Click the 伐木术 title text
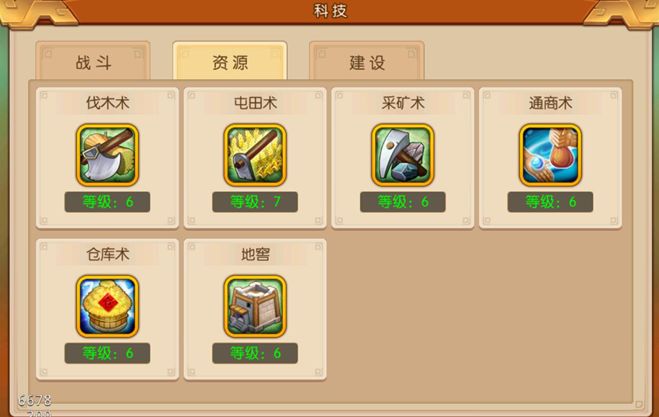Screen dimensions: 659x417 click(108, 103)
